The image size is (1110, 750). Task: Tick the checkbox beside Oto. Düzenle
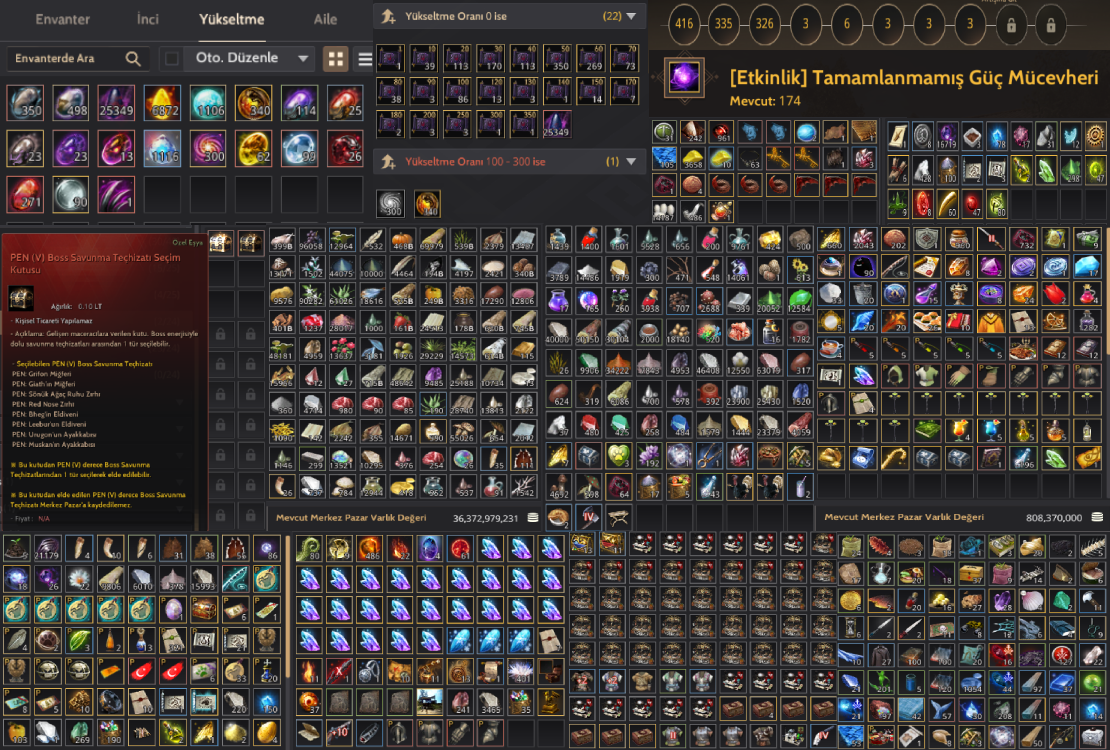[171, 58]
